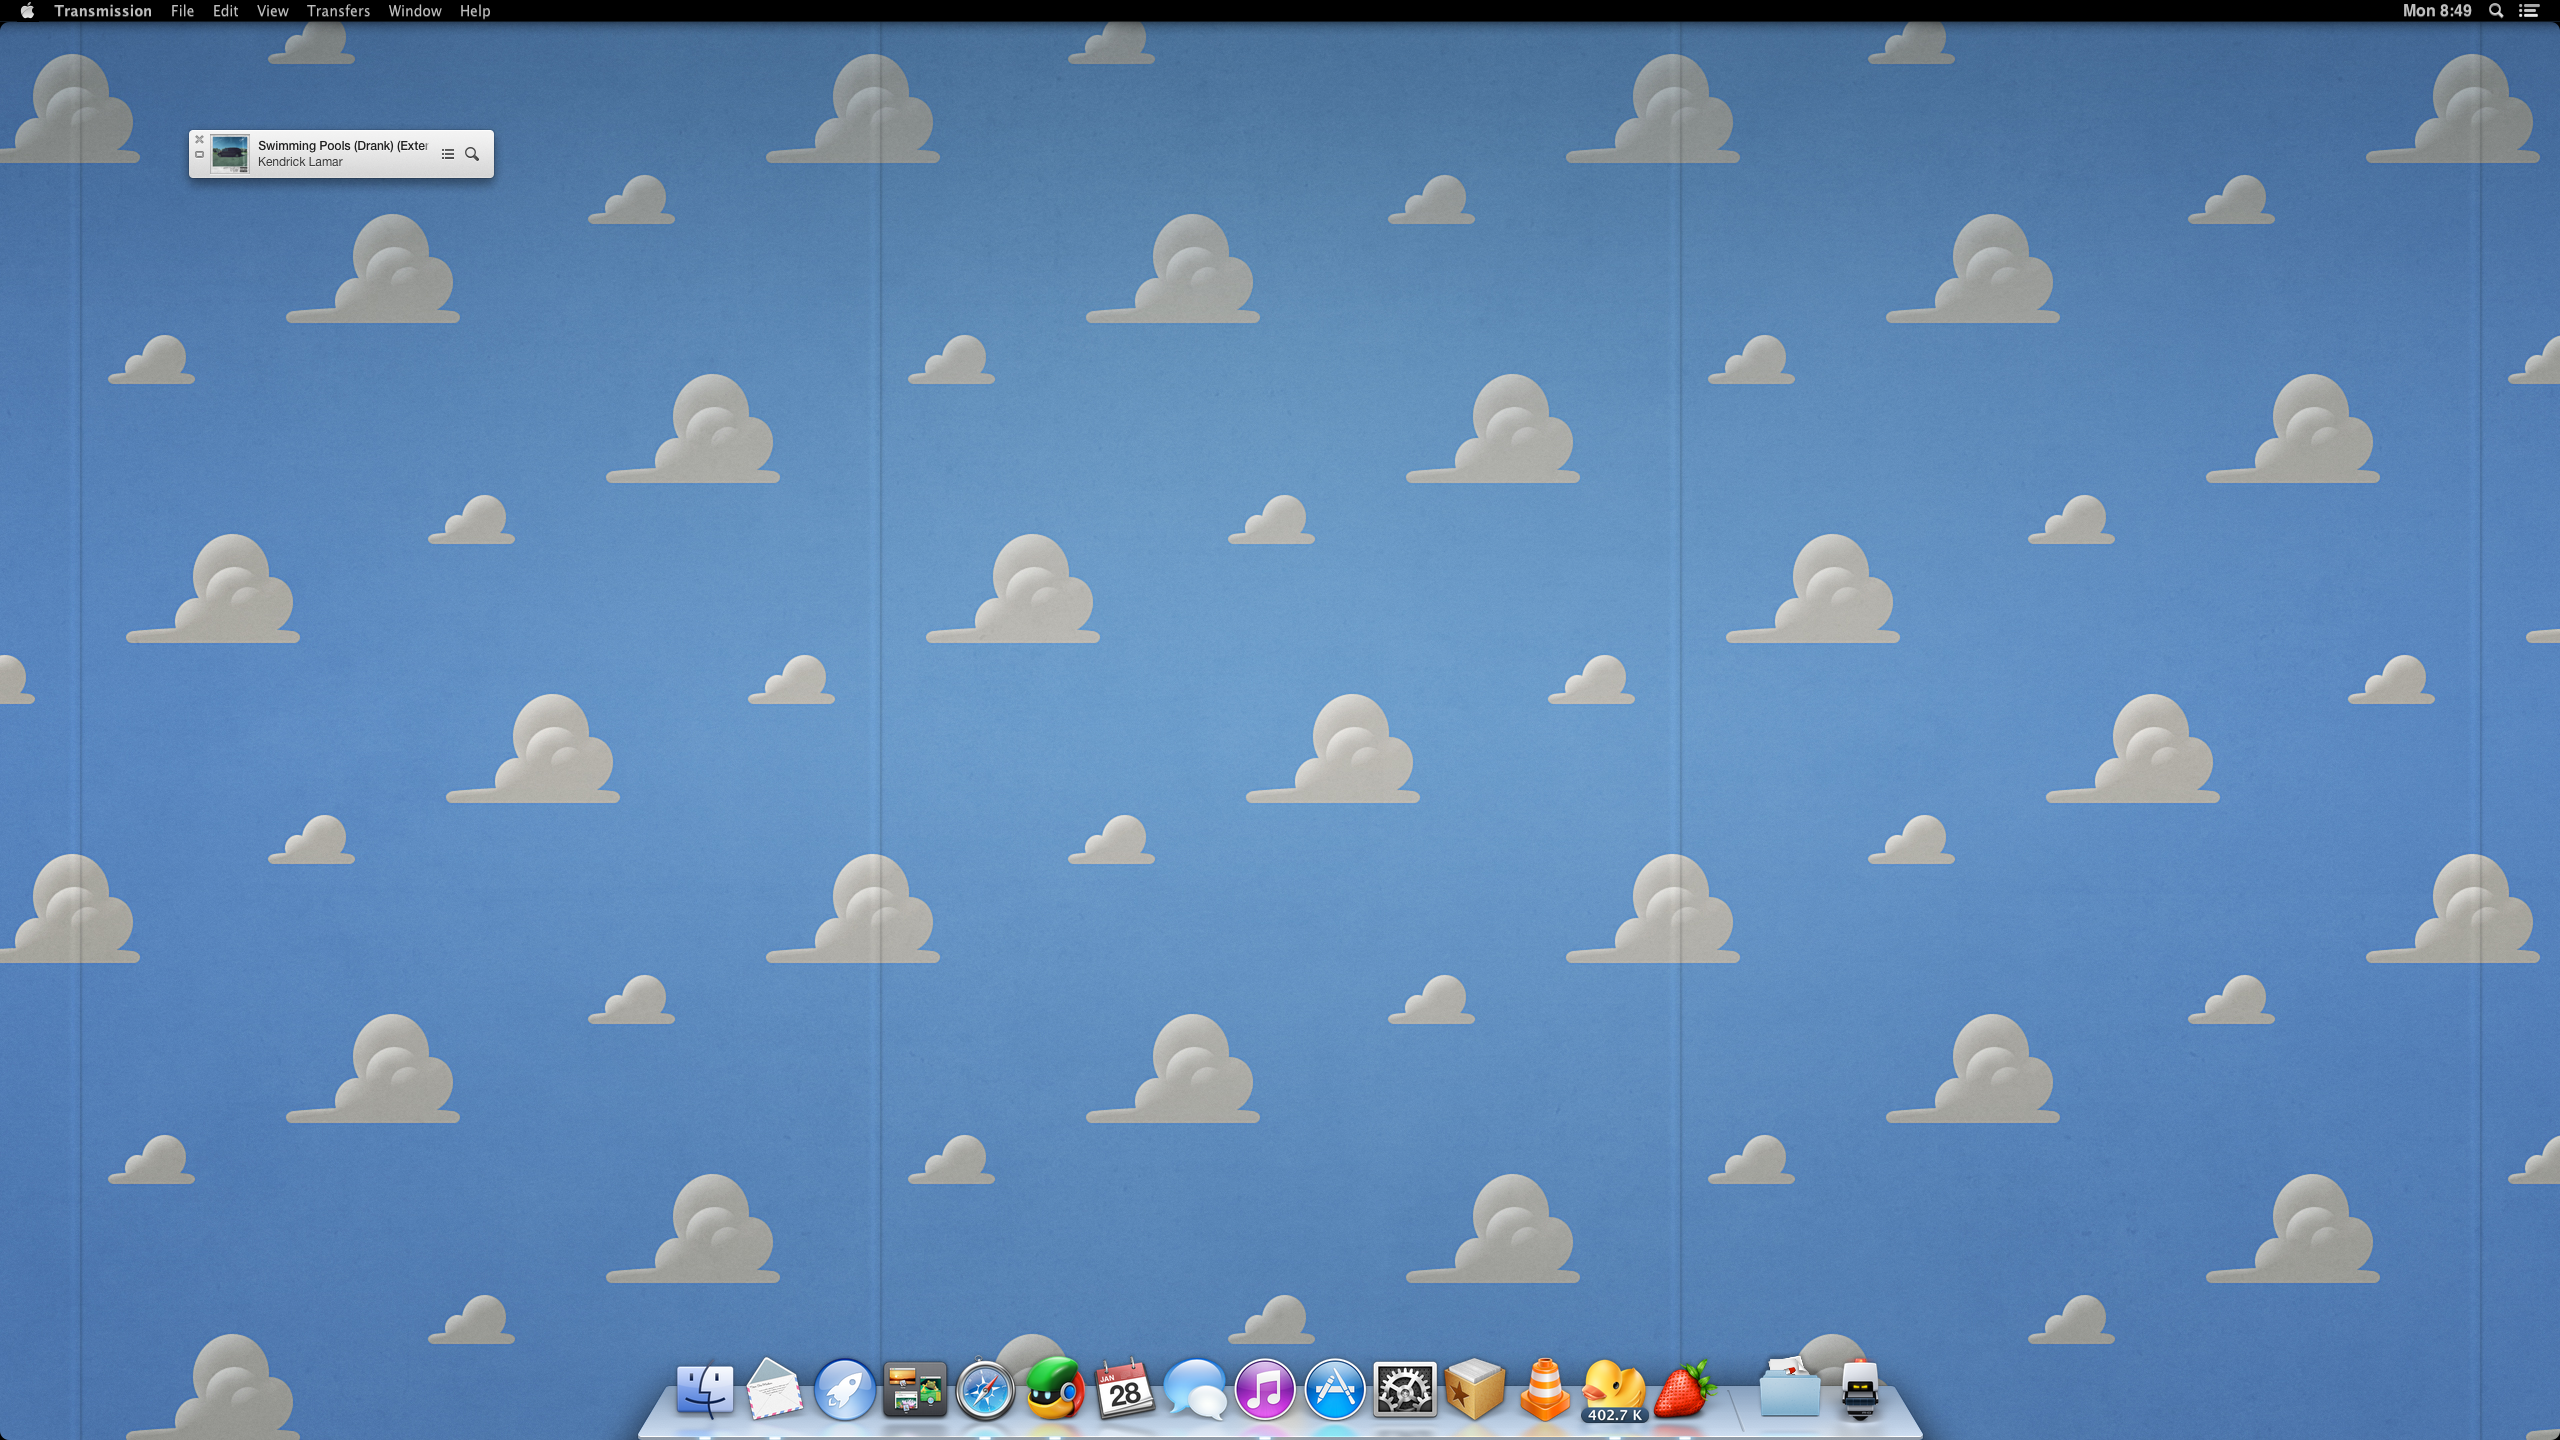Open Calendar showing Jan 28
Screen dimensions: 2560x1440
(1125, 1388)
